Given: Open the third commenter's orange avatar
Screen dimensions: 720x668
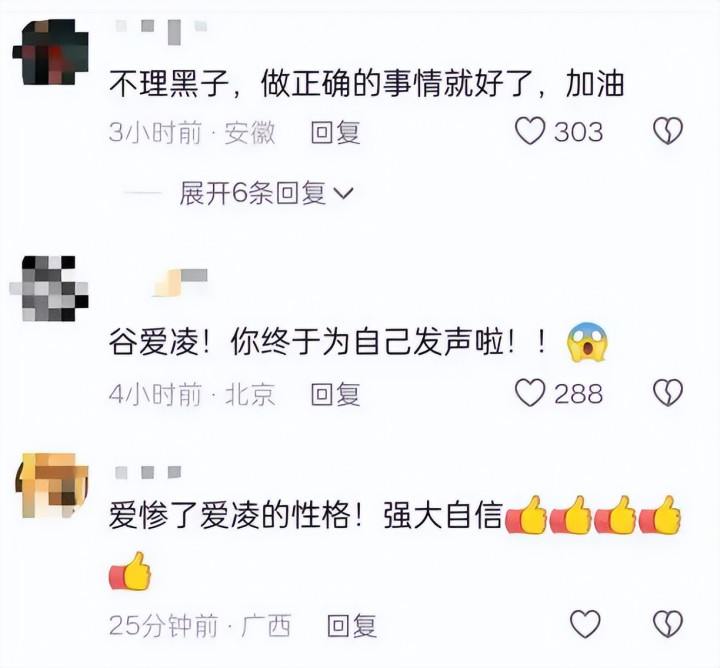Looking at the screenshot, I should point(52,486).
